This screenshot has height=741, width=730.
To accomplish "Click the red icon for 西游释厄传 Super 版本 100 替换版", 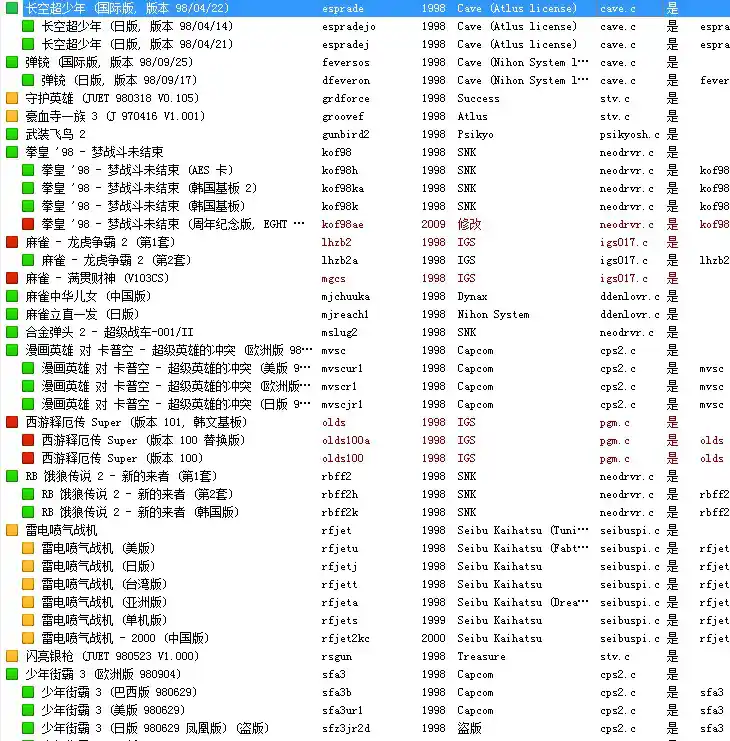I will 28,441.
